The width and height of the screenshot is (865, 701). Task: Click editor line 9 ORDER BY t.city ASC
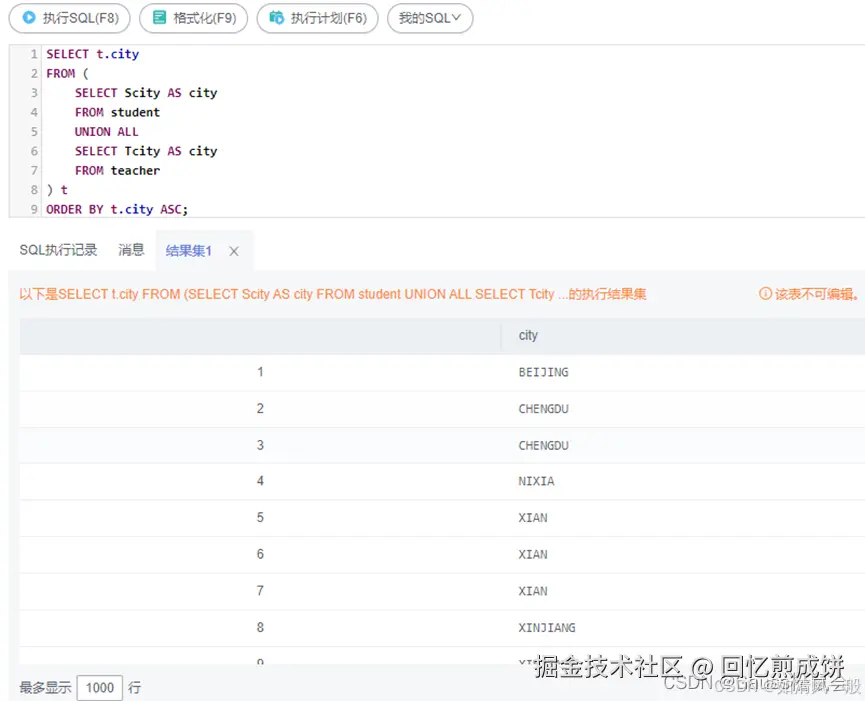click(117, 210)
